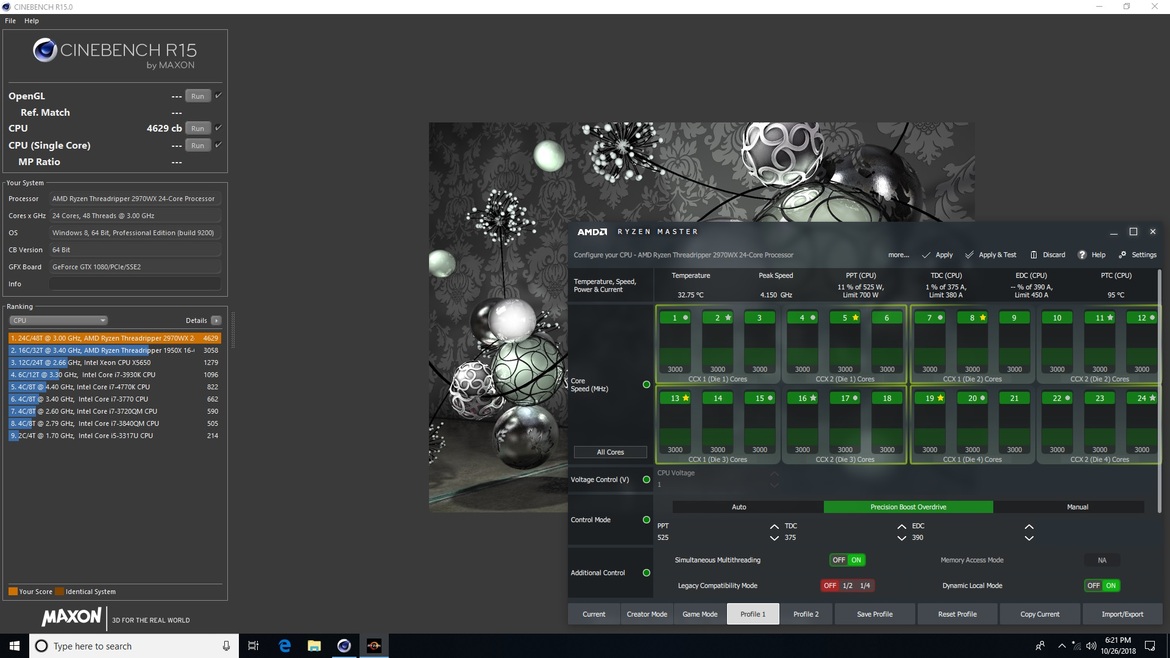Run the CPU Single Core benchmark
This screenshot has height=658, width=1170.
pos(198,145)
